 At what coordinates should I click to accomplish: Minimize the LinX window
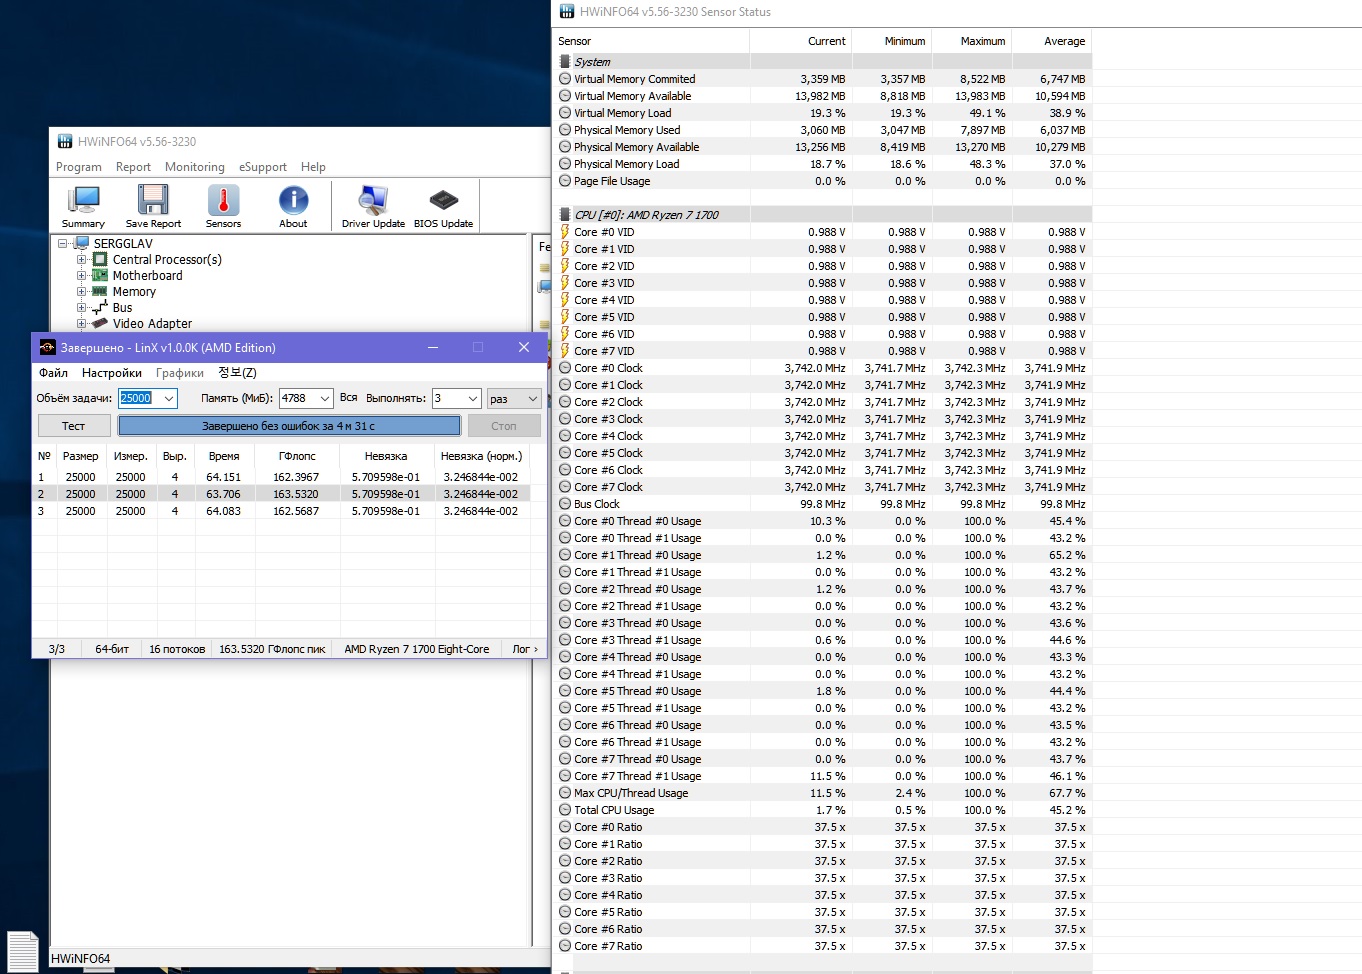coord(433,347)
